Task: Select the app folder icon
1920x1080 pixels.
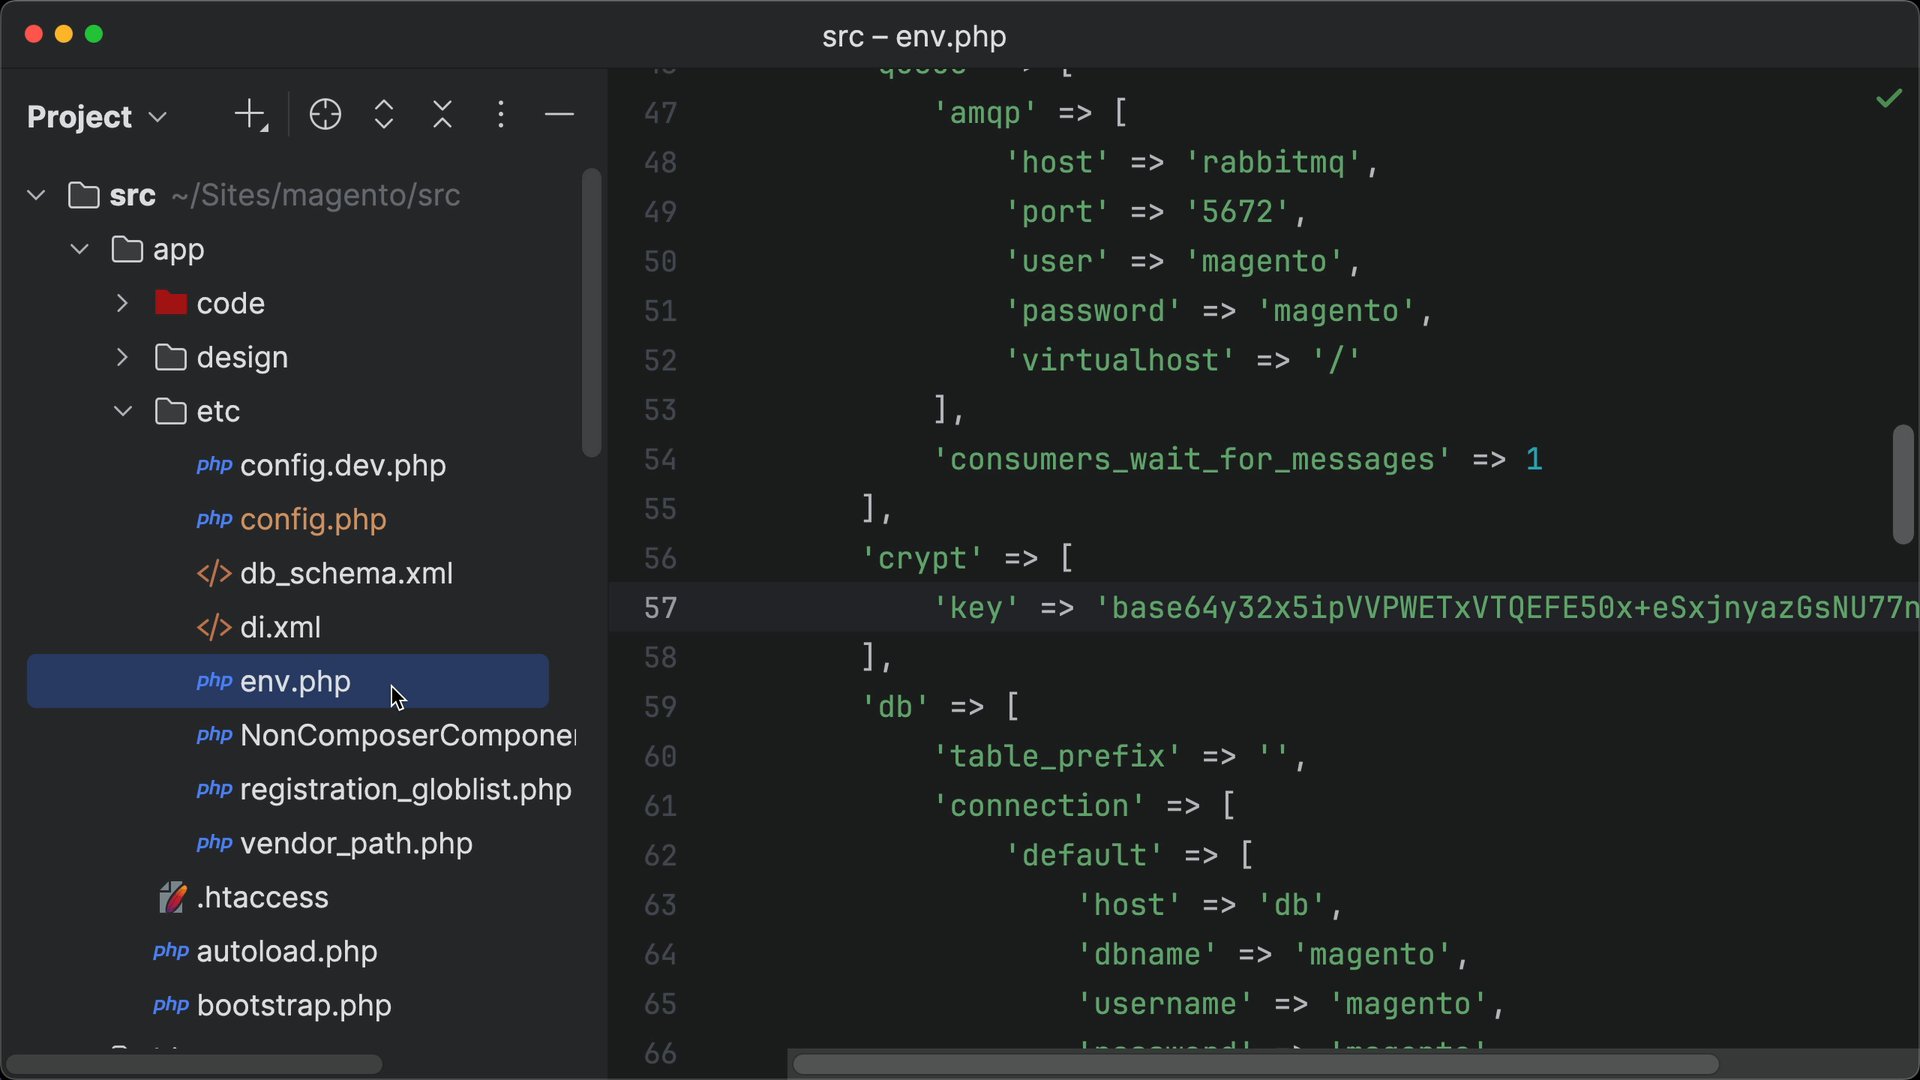Action: pos(127,248)
